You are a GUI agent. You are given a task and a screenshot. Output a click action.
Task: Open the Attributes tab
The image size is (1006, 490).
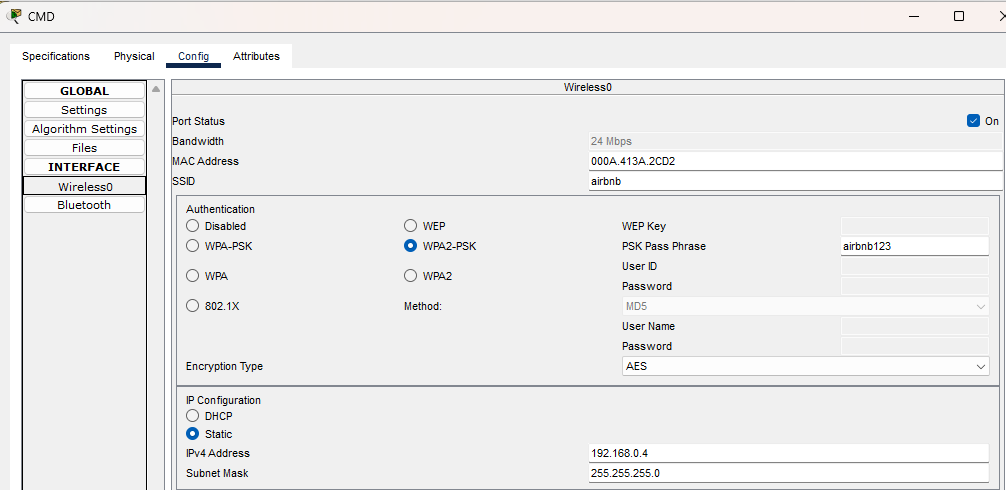256,57
